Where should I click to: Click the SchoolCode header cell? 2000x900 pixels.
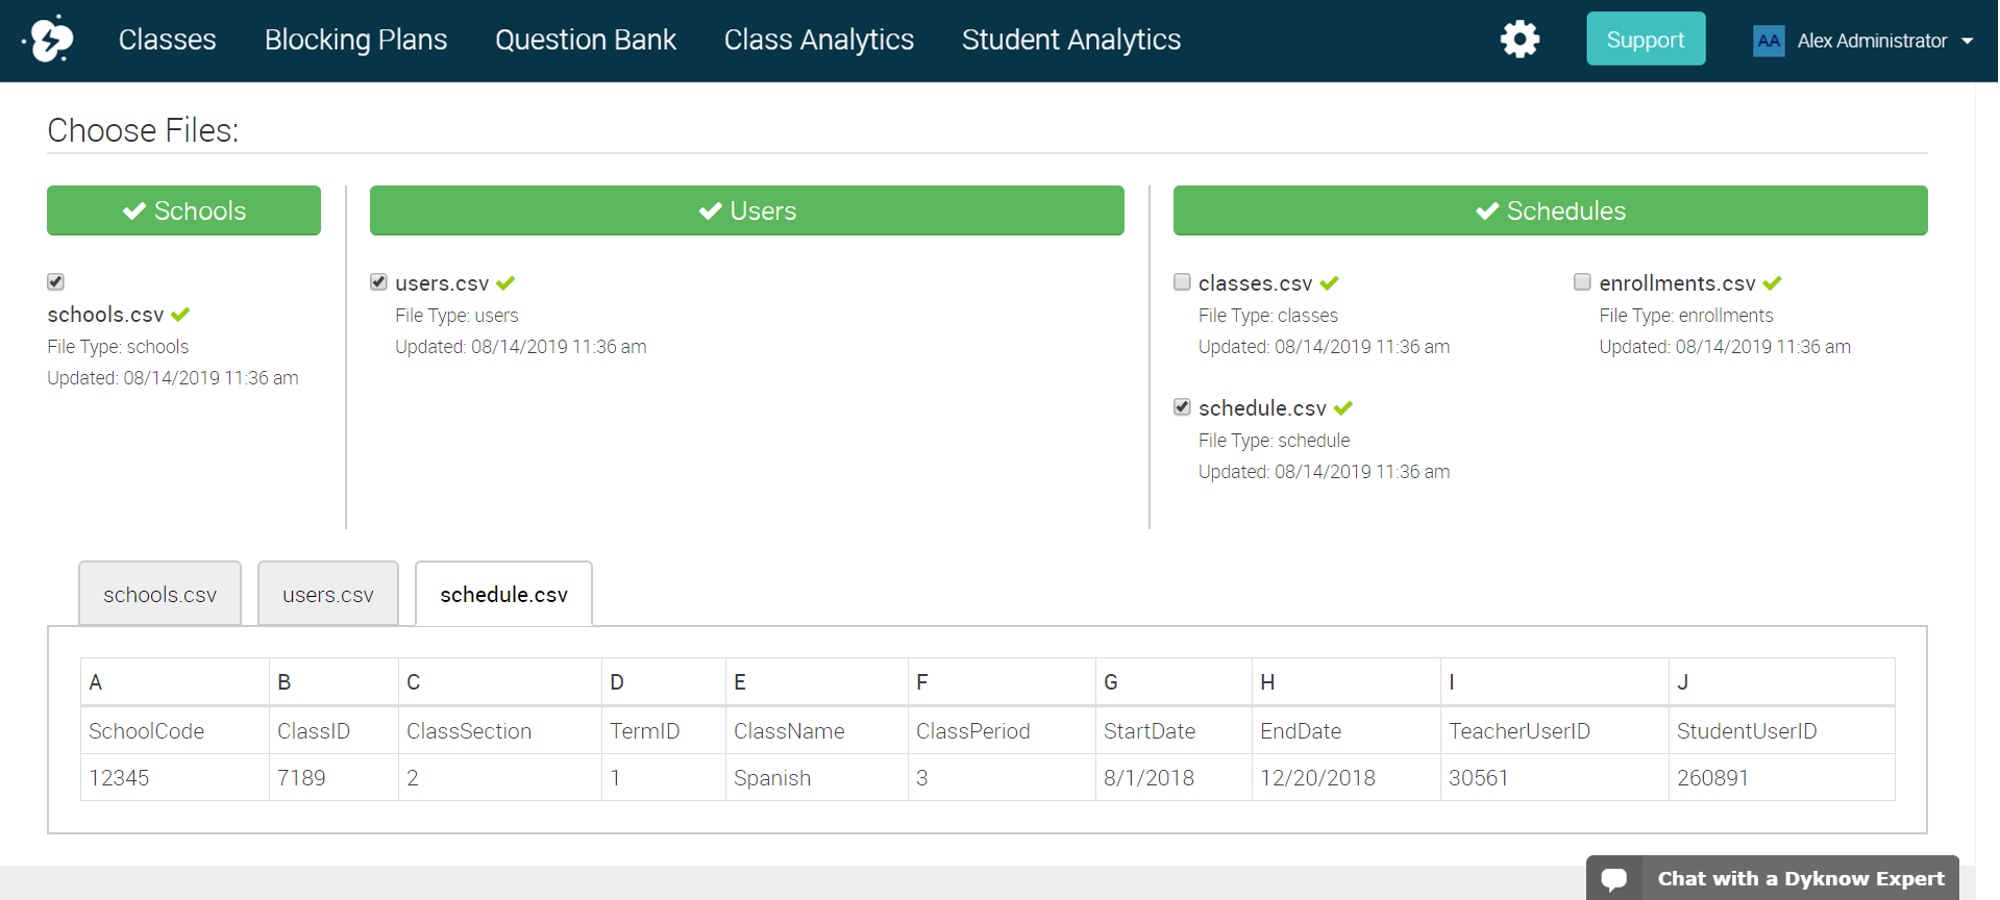(x=175, y=731)
